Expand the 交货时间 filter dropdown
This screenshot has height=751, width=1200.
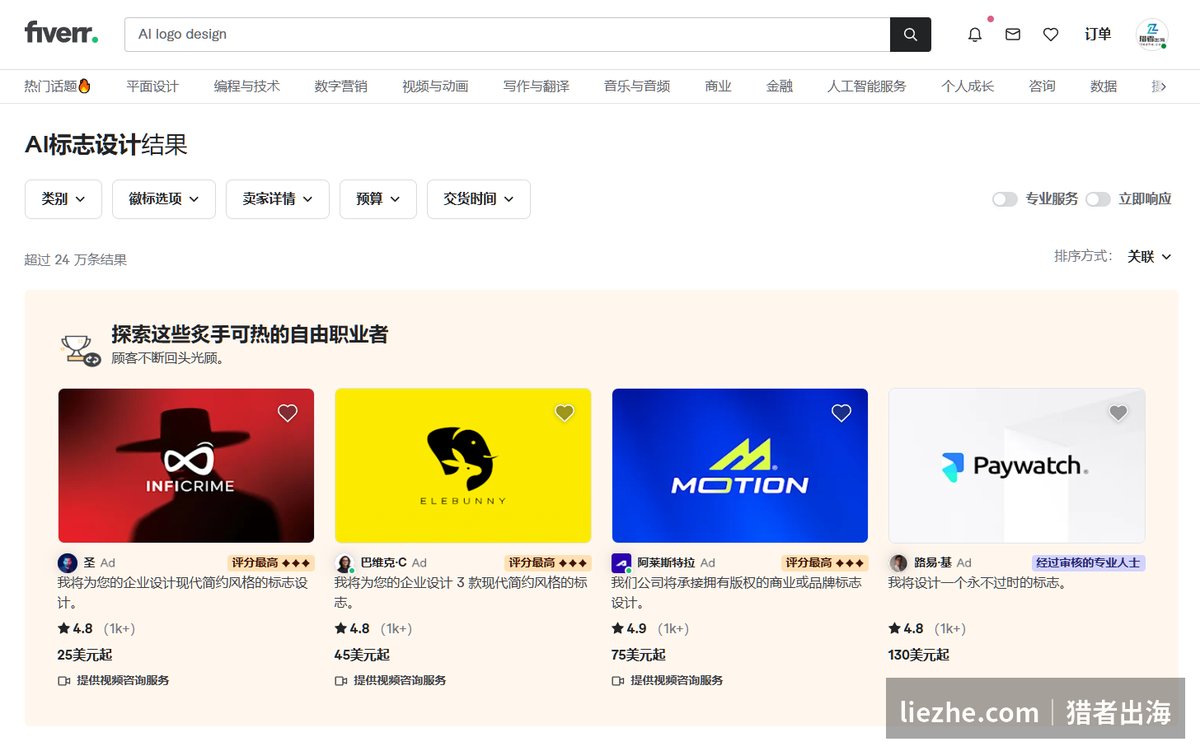pyautogui.click(x=479, y=199)
